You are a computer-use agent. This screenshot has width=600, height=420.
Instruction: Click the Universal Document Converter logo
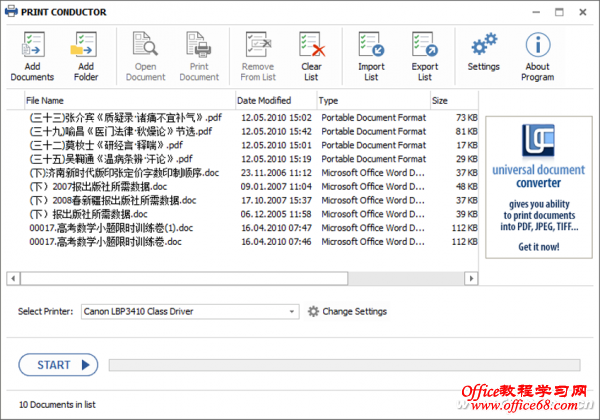click(x=538, y=140)
